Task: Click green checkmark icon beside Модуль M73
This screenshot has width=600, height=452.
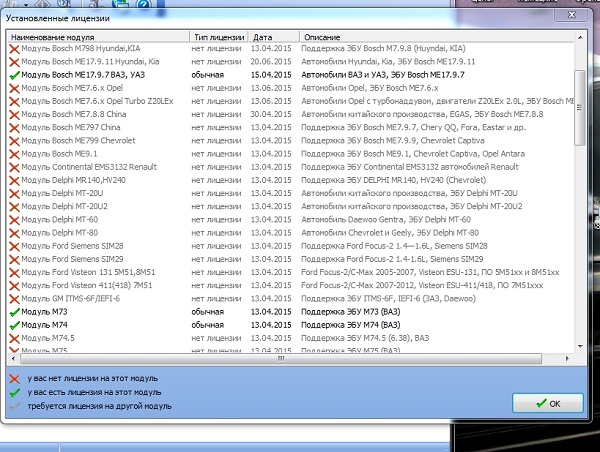Action: tap(14, 311)
